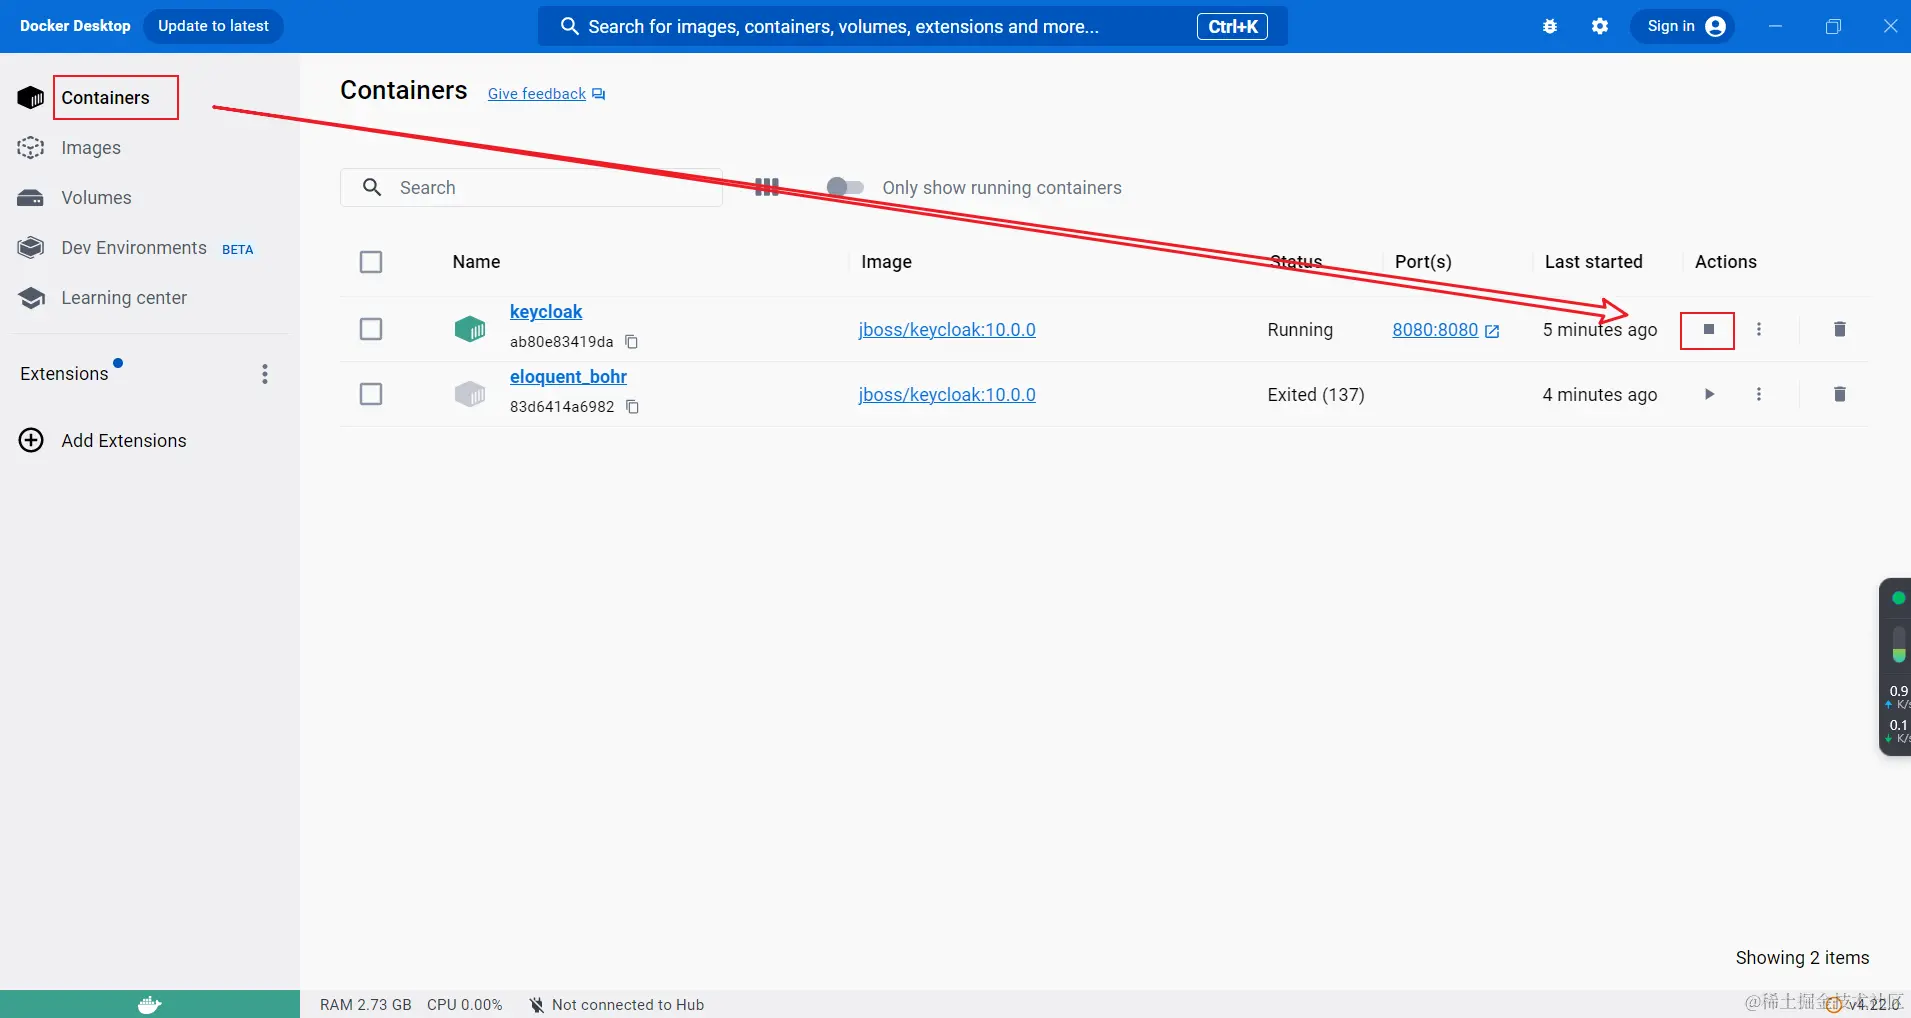Click the keycloak container cube icon
The image size is (1911, 1018).
coord(470,328)
